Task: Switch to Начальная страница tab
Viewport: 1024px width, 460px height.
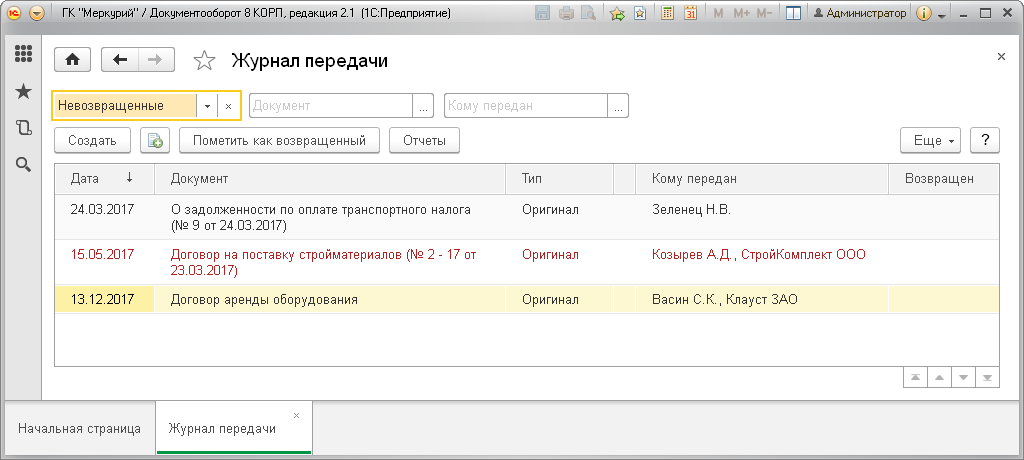Action: click(x=79, y=429)
